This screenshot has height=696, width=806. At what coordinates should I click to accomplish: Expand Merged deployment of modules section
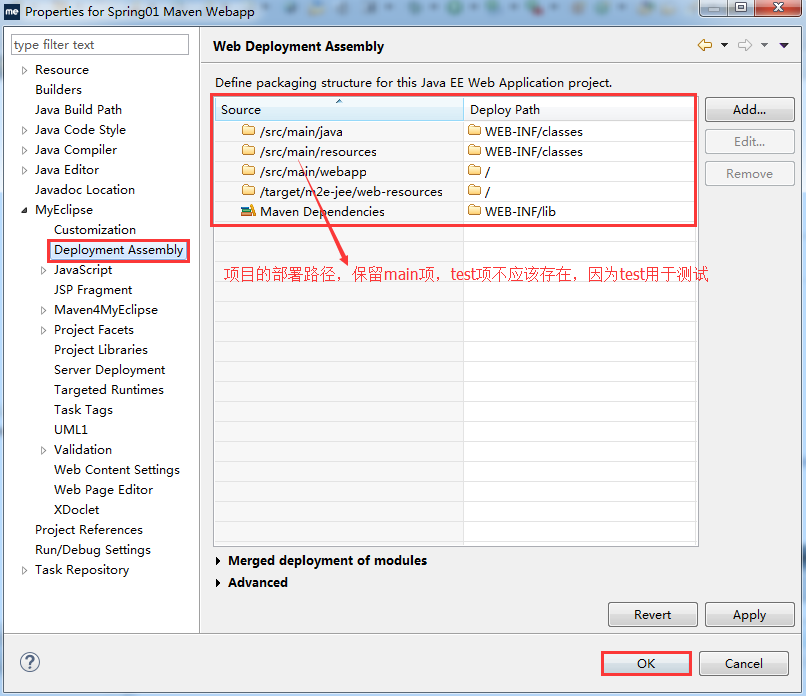pos(218,561)
